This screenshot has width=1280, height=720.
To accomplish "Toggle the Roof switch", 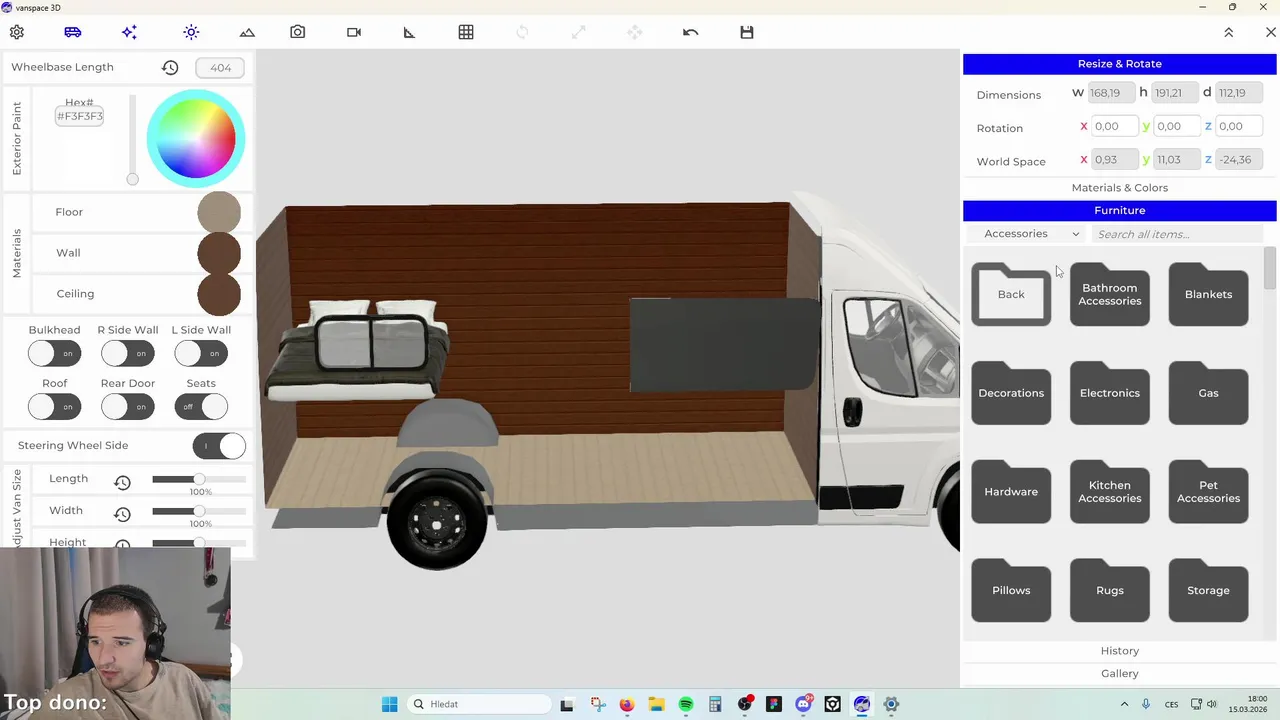I will coord(54,407).
